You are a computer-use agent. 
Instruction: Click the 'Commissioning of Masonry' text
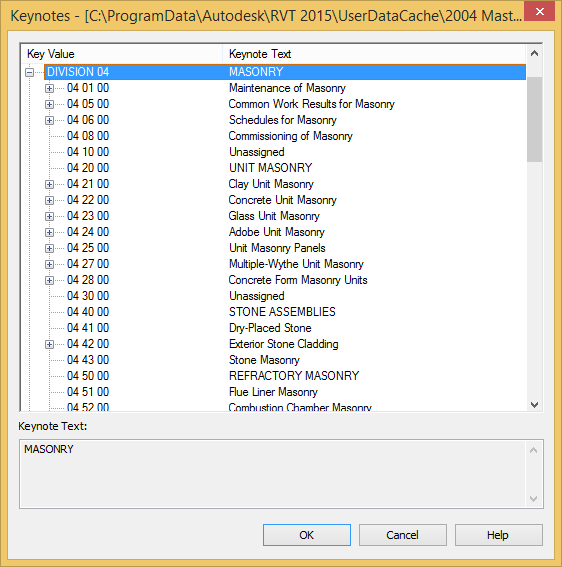[x=290, y=136]
